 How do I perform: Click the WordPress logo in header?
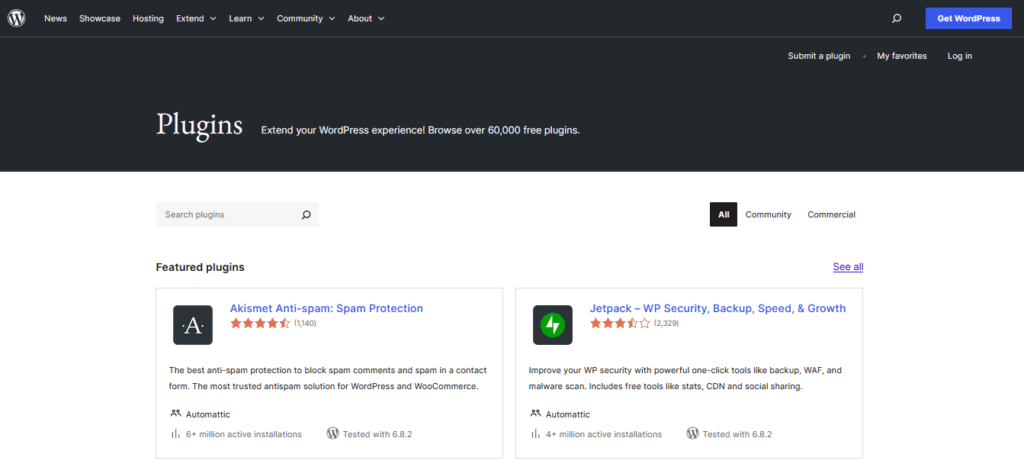pos(18,18)
